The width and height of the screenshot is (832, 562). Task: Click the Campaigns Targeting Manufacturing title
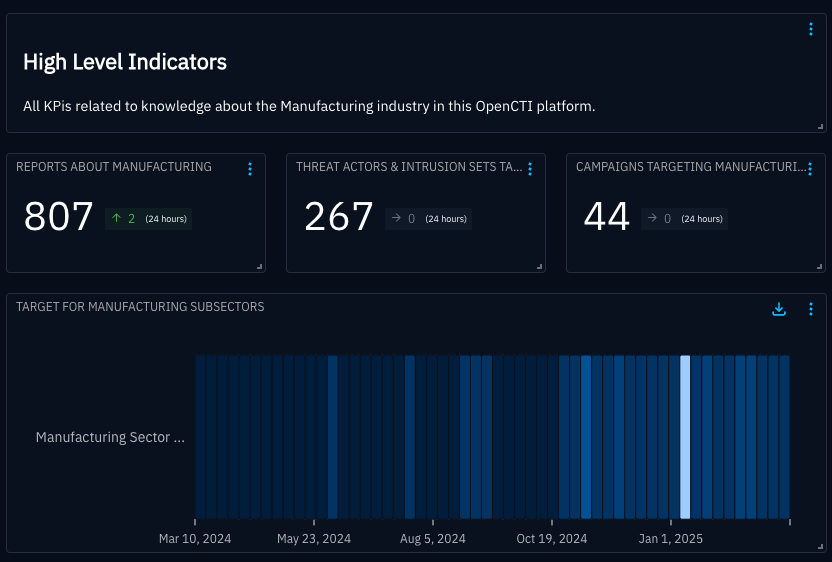click(x=691, y=167)
